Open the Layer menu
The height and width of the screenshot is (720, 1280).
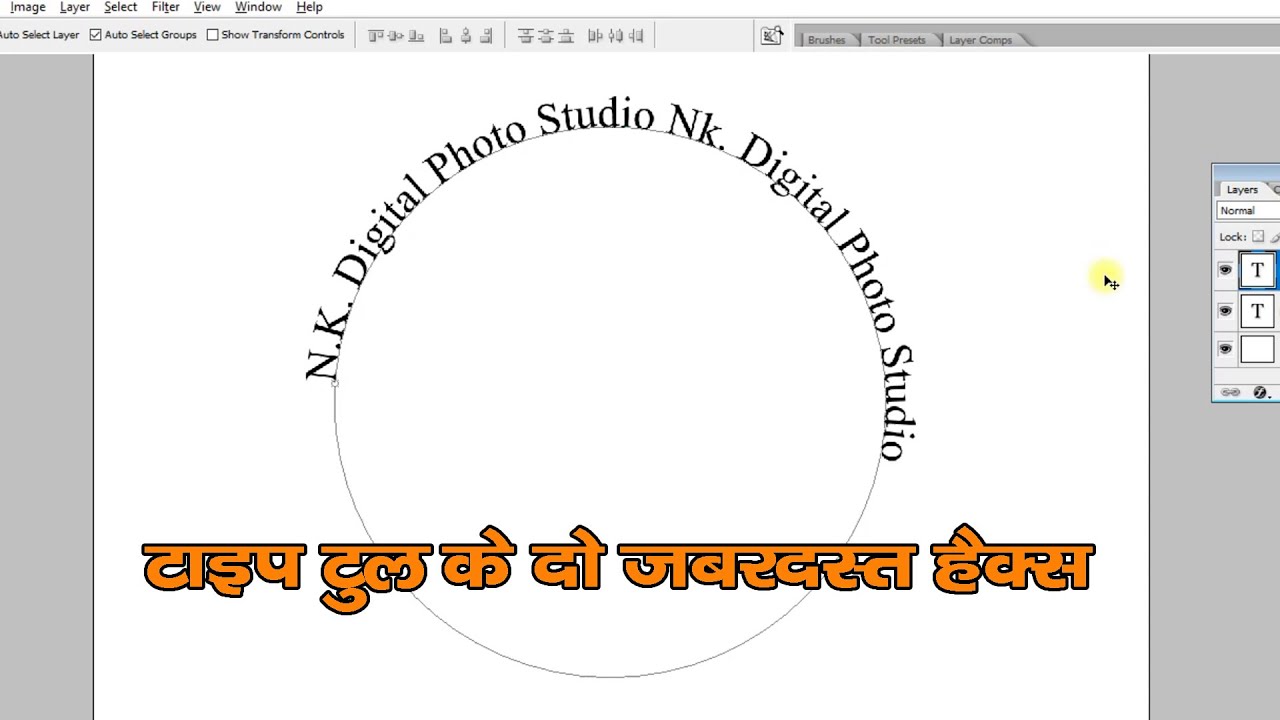click(x=75, y=7)
